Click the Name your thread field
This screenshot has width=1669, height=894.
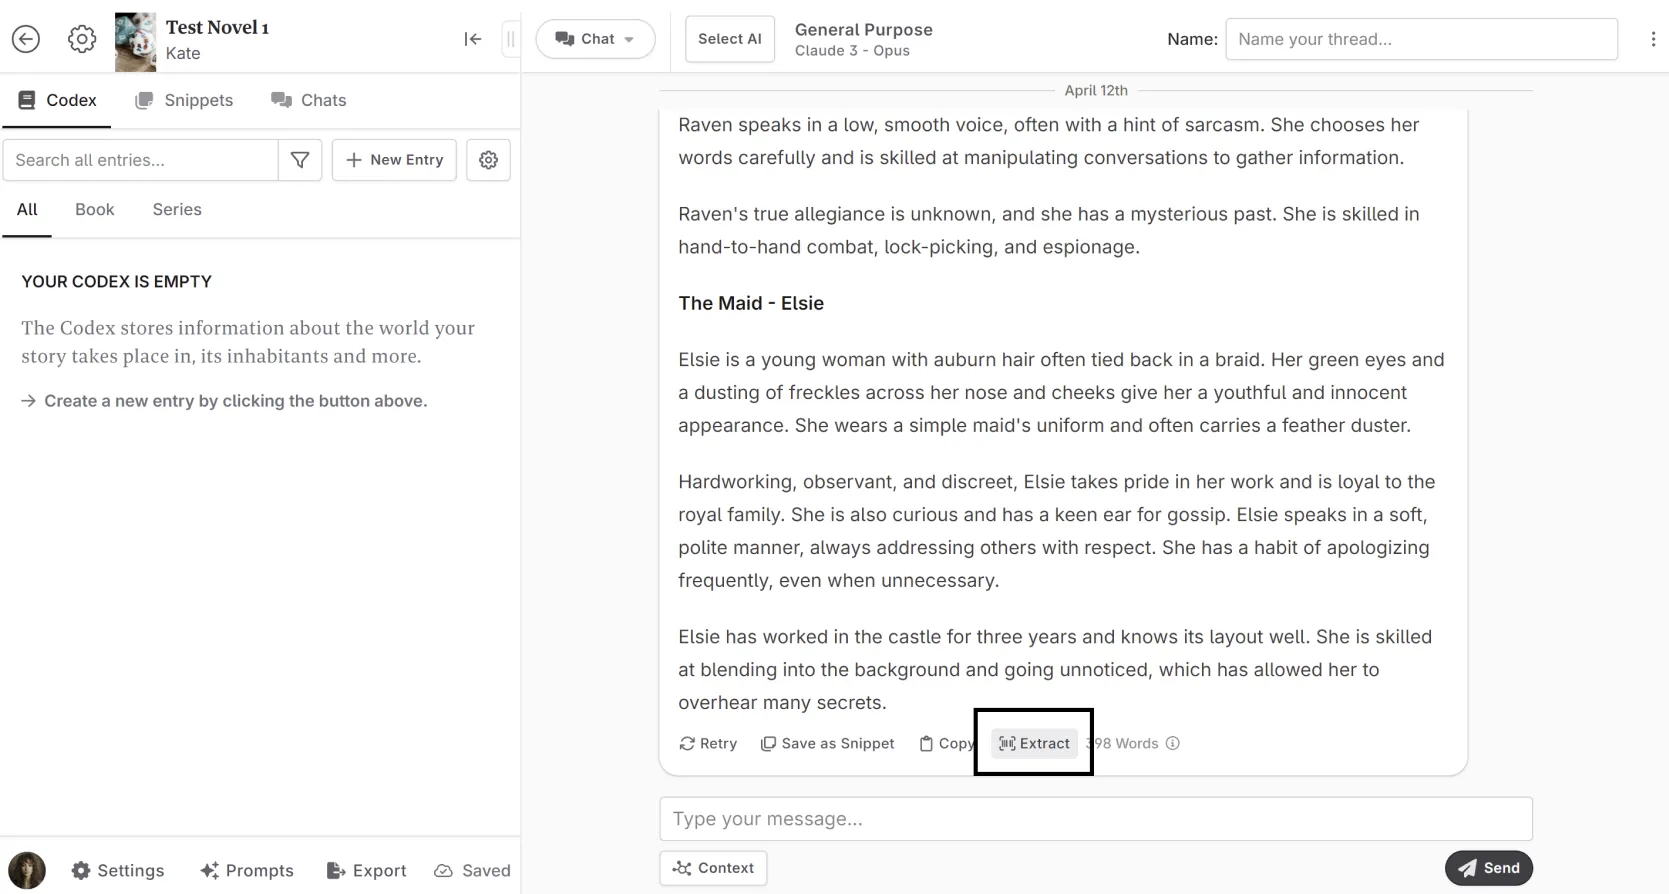(x=1421, y=39)
